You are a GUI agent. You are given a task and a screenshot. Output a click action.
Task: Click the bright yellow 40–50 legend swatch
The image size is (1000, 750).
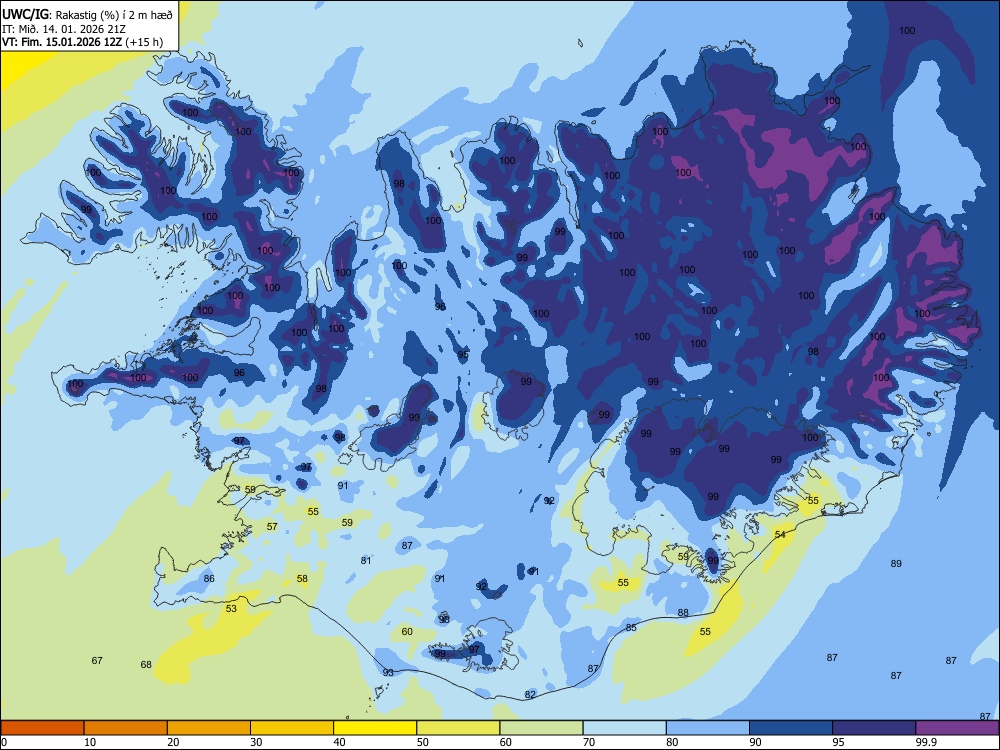(x=375, y=728)
